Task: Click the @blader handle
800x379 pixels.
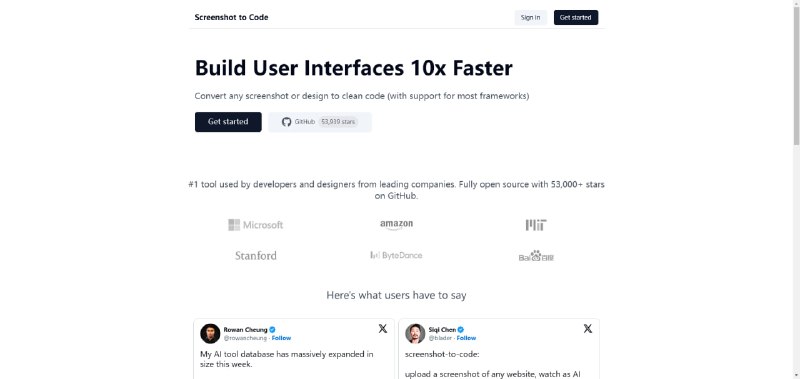Action: pos(440,338)
